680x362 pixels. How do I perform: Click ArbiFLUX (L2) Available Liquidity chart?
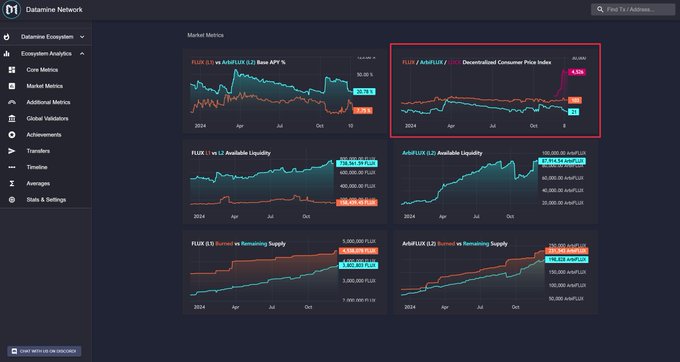coord(495,182)
